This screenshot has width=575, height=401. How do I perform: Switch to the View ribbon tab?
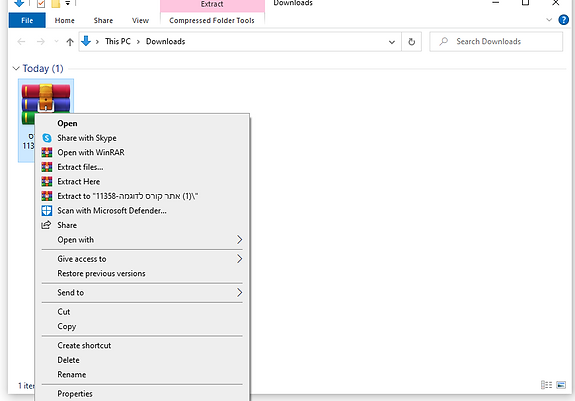pyautogui.click(x=140, y=21)
